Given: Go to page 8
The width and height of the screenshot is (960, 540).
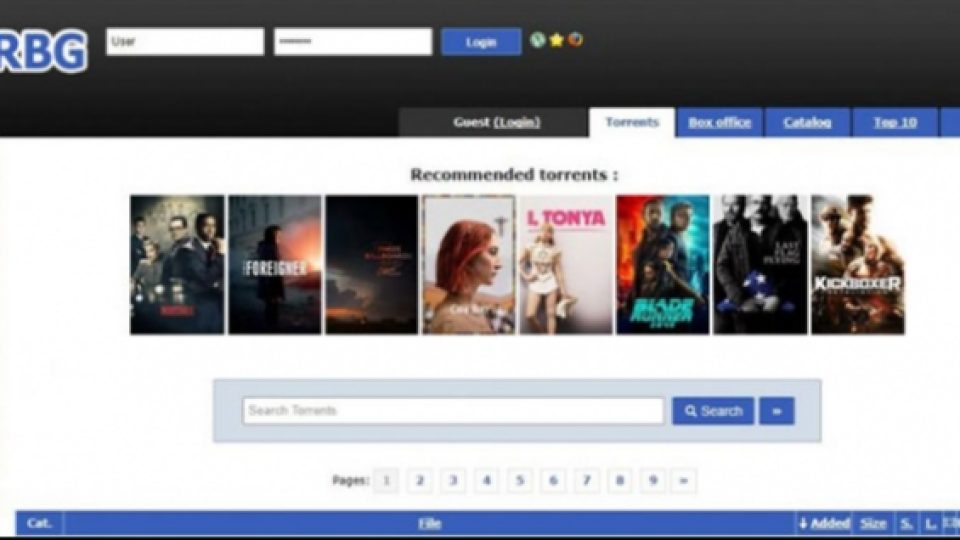Looking at the screenshot, I should tap(620, 481).
